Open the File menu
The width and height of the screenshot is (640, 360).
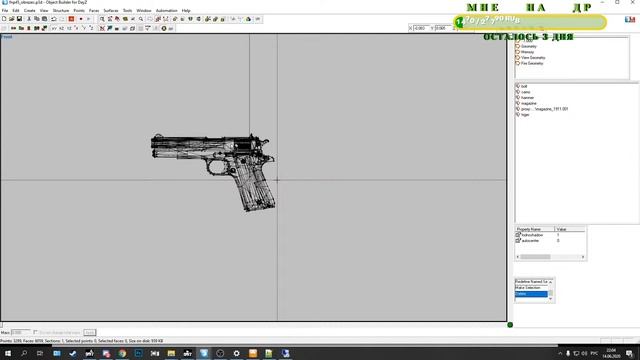(5, 11)
